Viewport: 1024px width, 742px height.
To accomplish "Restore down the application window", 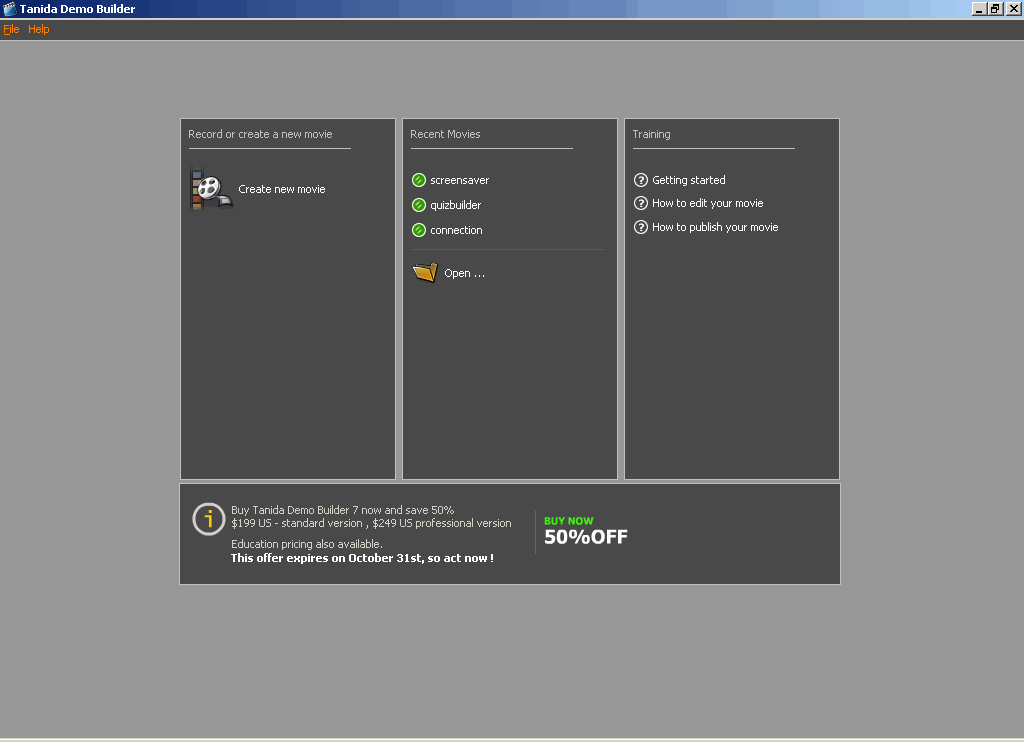I will 995,8.
